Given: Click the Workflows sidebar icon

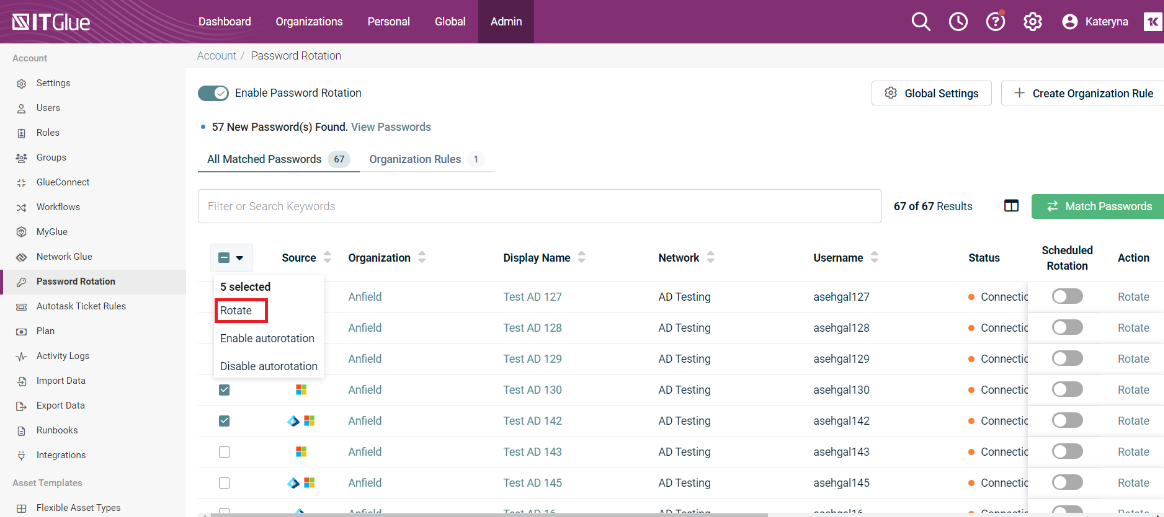Looking at the screenshot, I should (22, 207).
